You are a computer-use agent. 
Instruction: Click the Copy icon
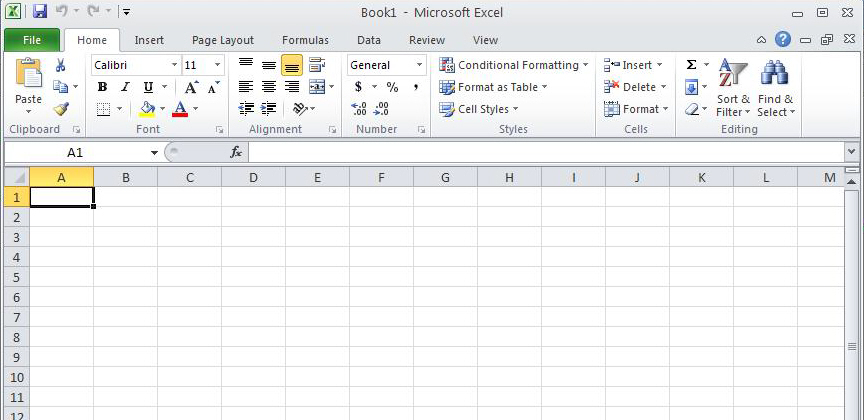pos(60,87)
